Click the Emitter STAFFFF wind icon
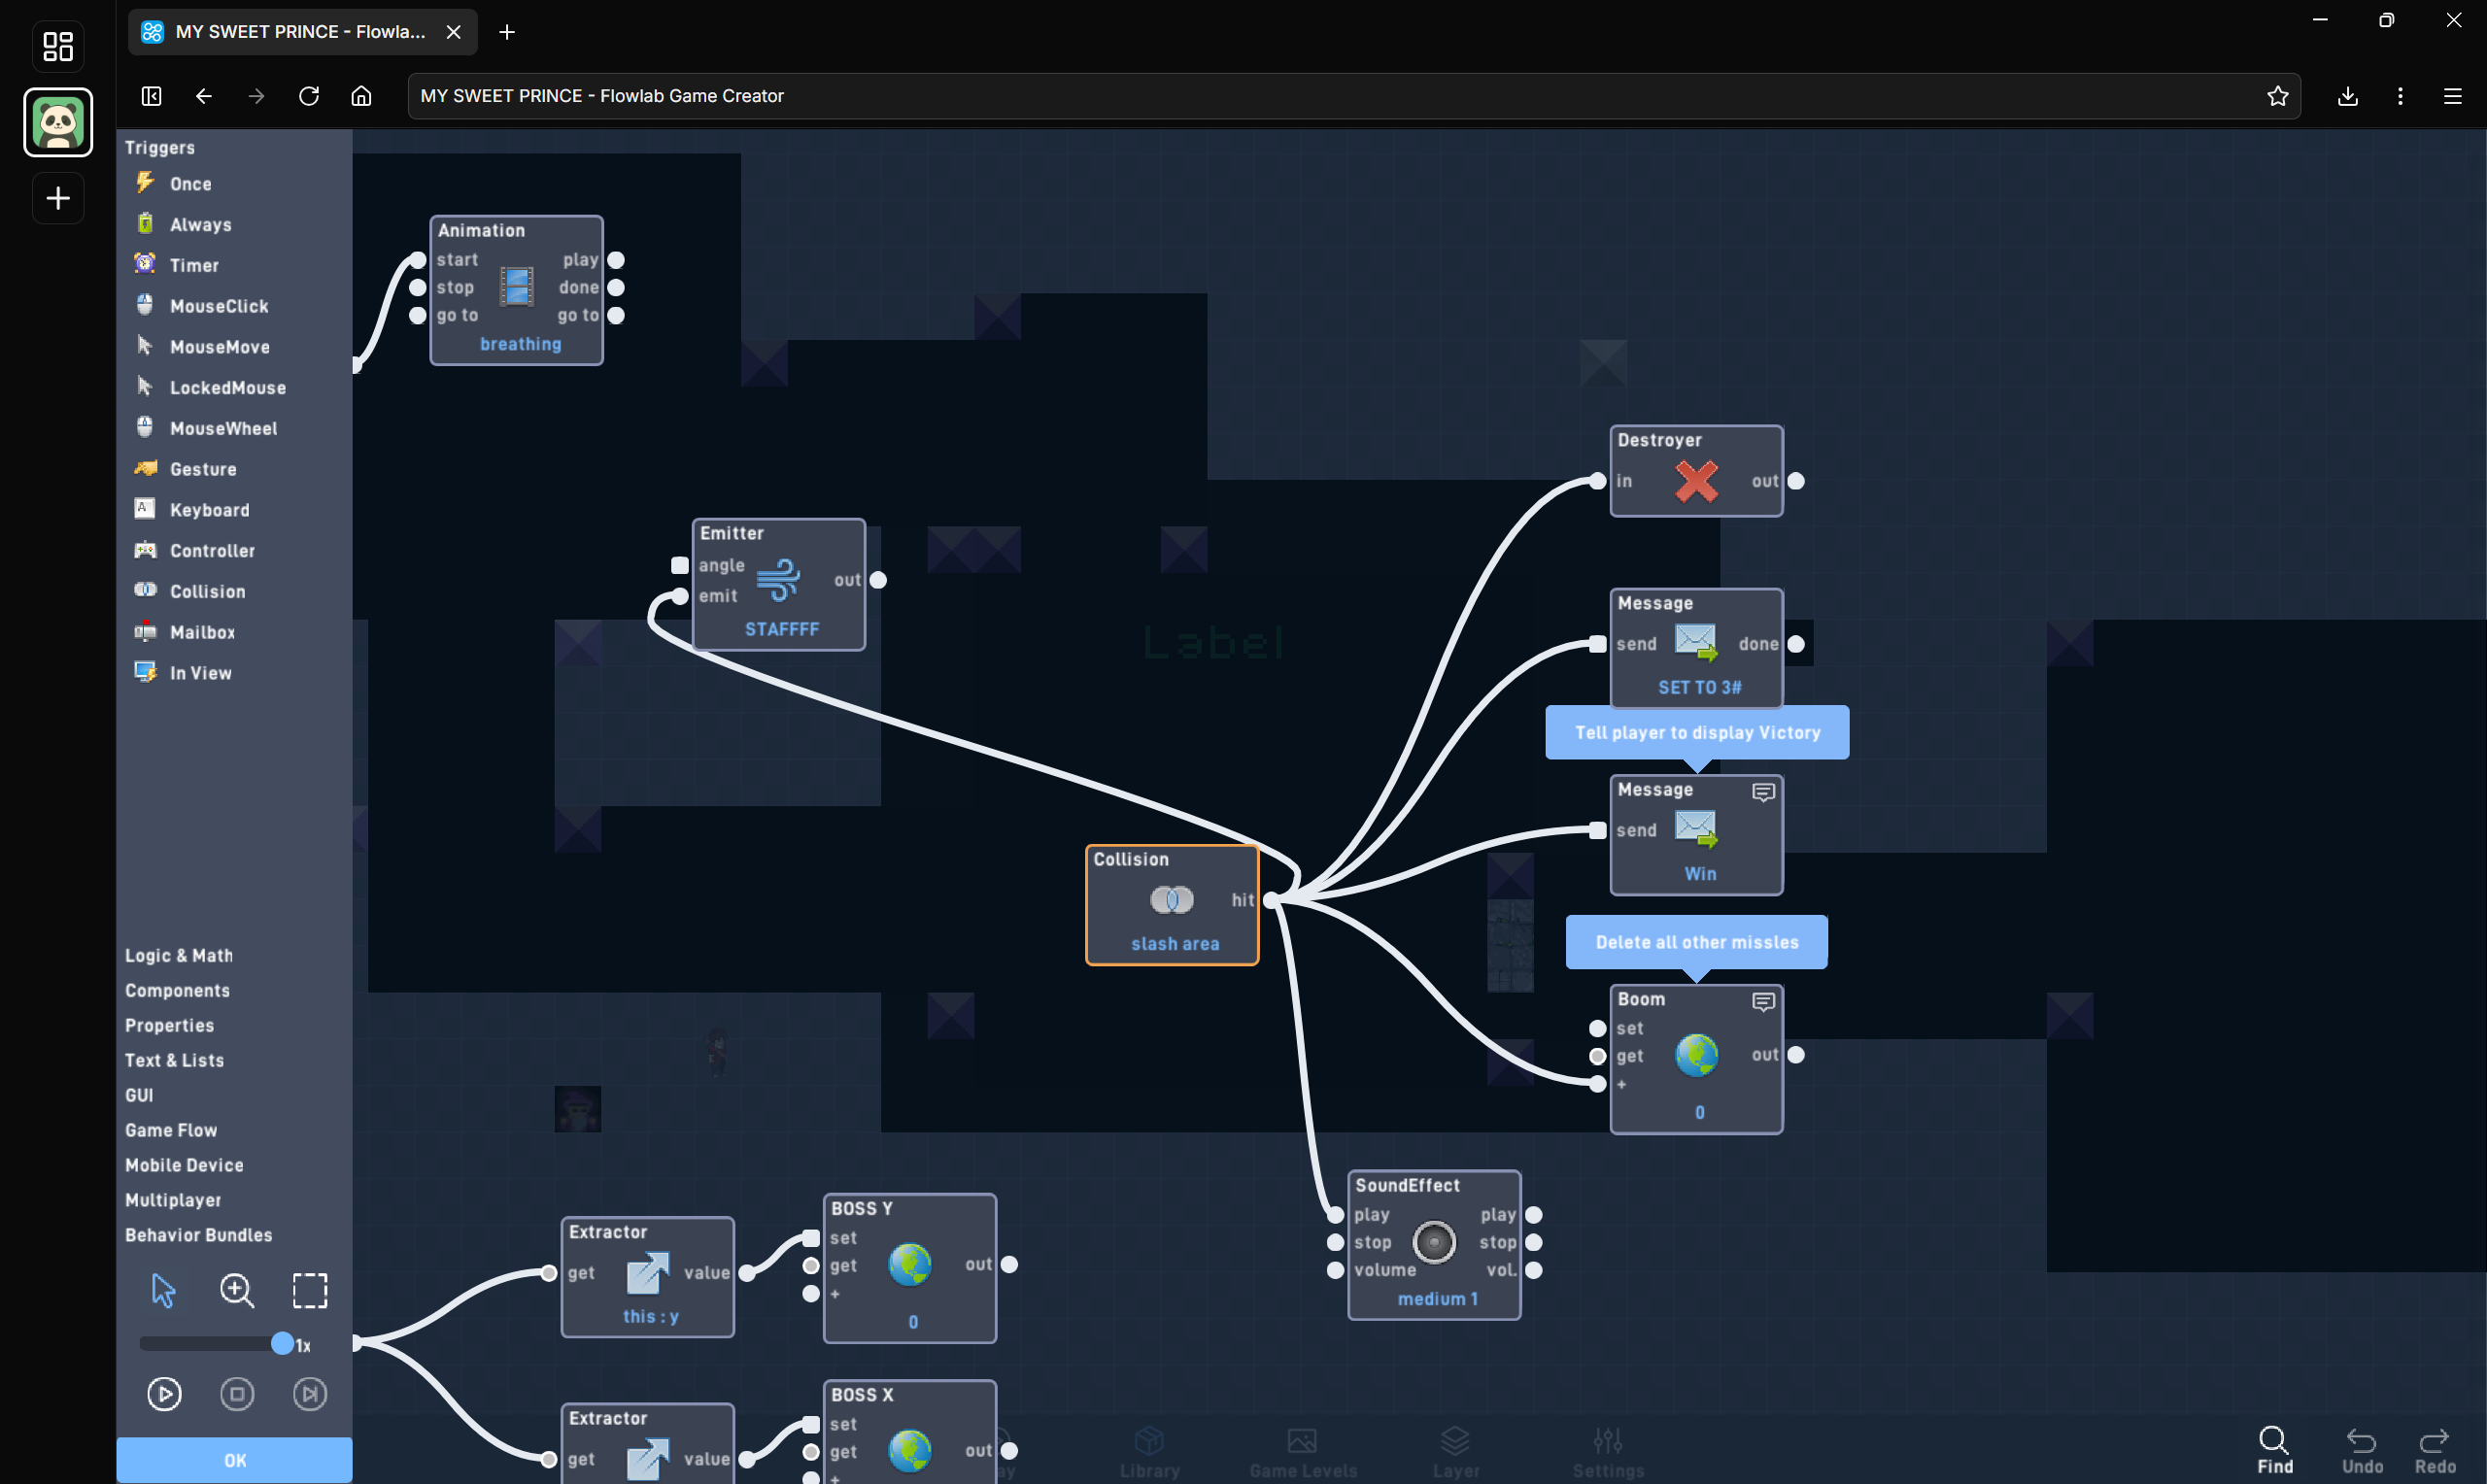 click(778, 580)
